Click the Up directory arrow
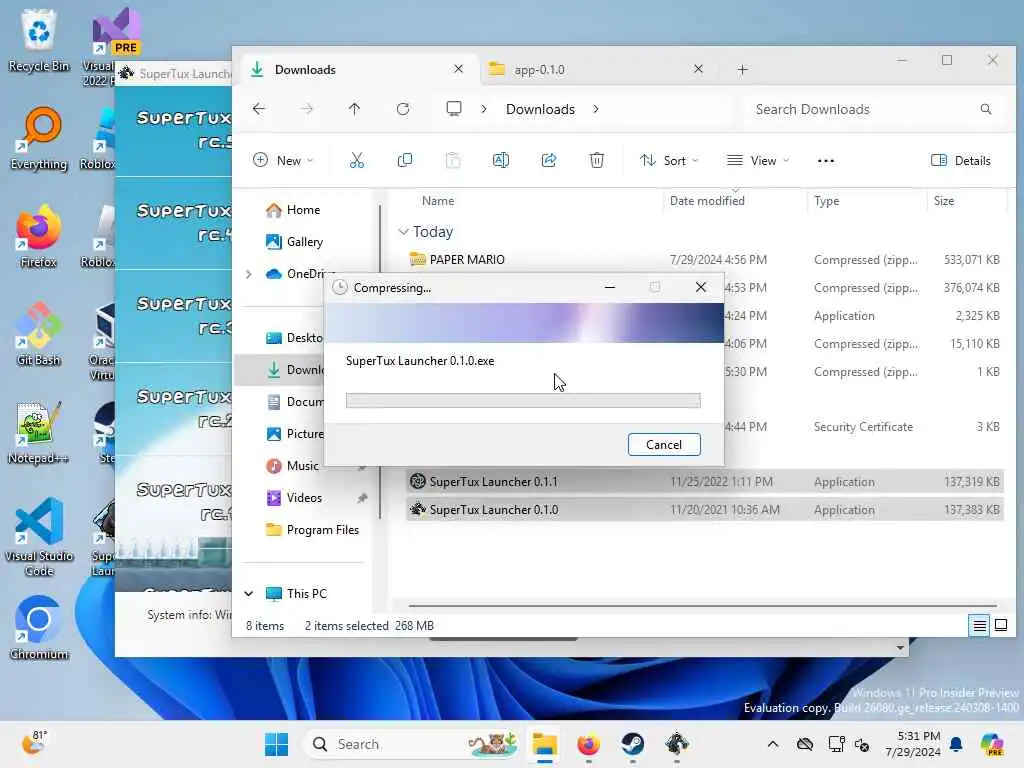Viewport: 1024px width, 768px height. [355, 109]
